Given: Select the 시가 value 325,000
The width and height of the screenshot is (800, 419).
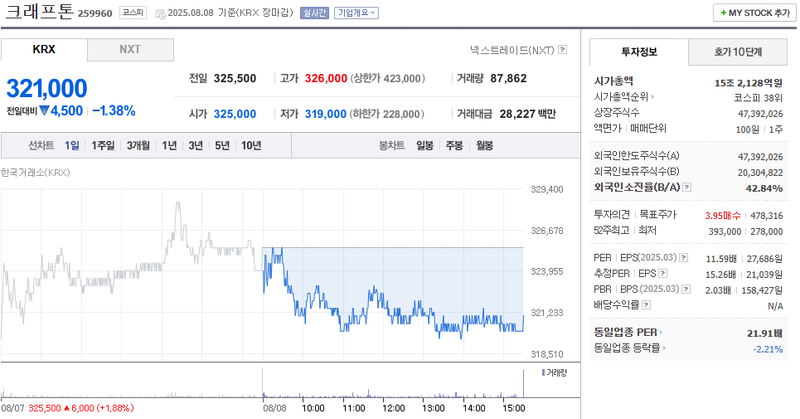Looking at the screenshot, I should [x=235, y=114].
